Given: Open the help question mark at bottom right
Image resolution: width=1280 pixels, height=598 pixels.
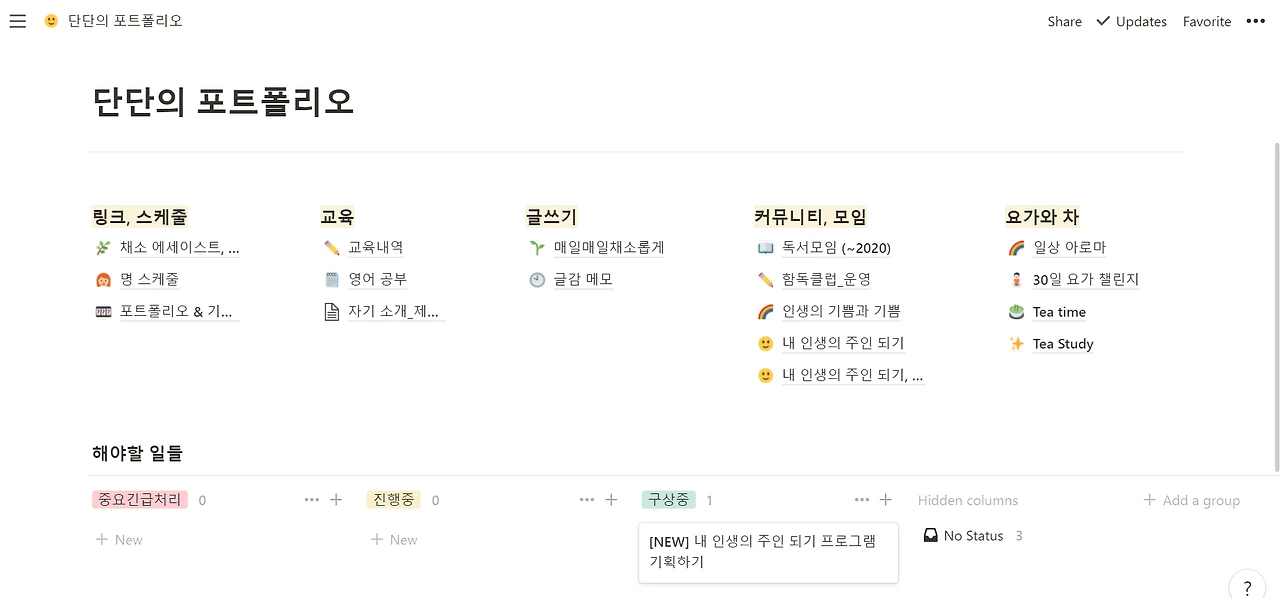Looking at the screenshot, I should click(1246, 587).
